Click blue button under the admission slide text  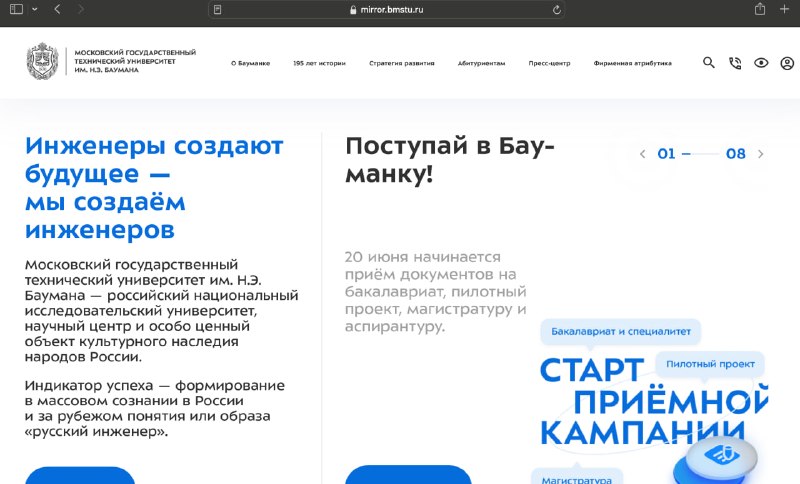point(408,475)
